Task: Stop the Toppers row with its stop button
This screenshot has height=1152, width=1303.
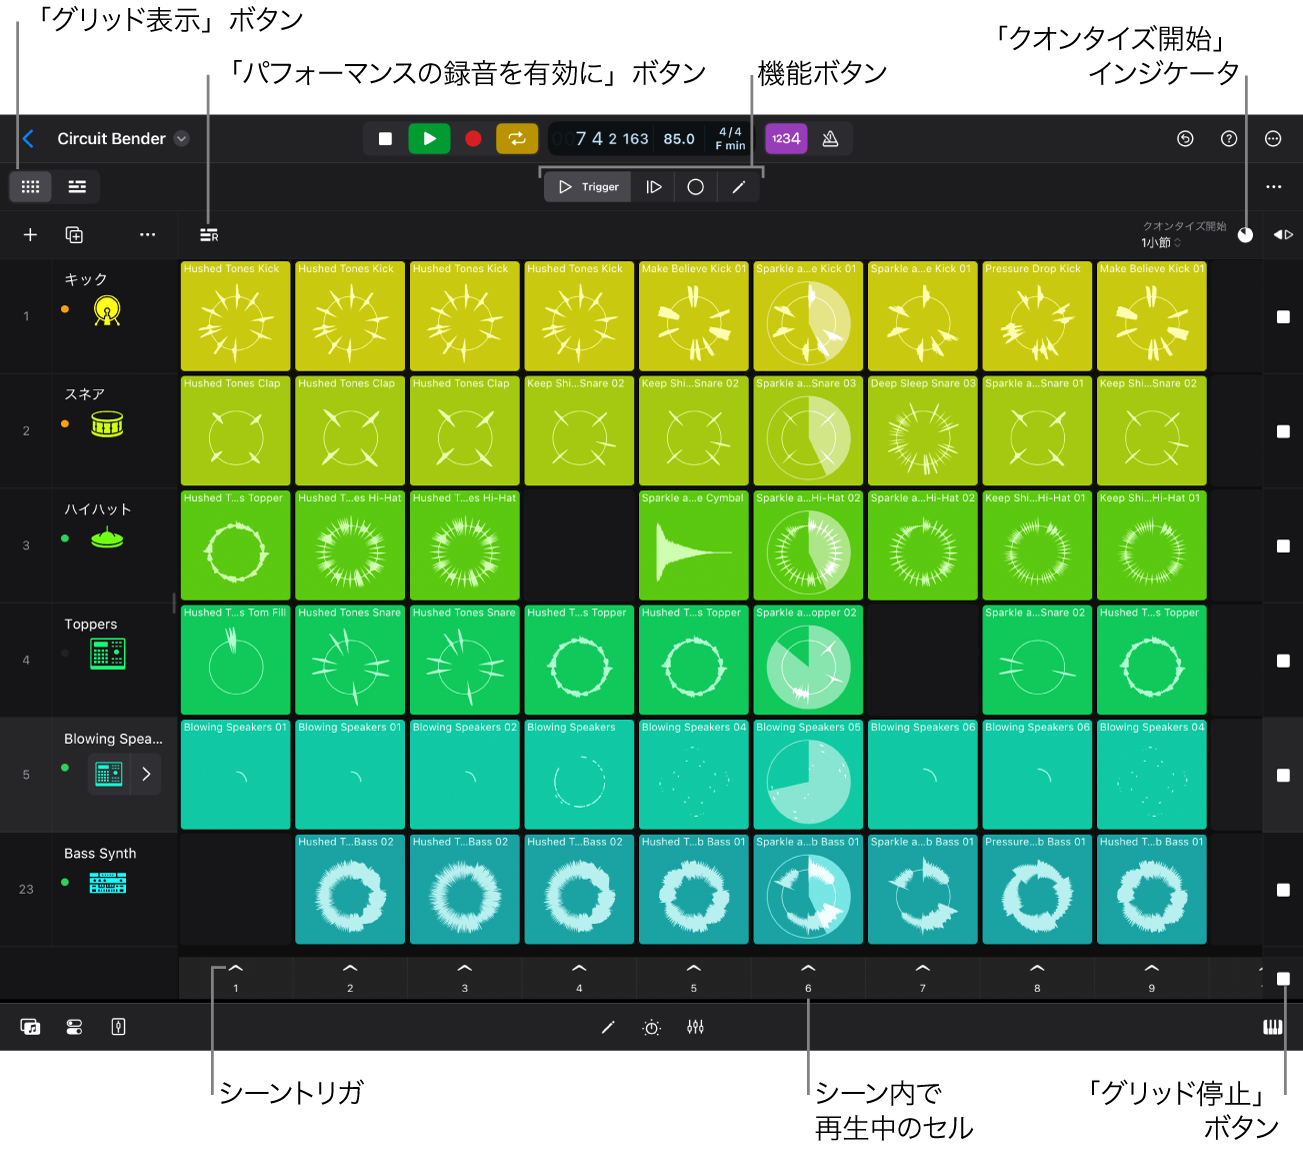Action: pos(1283,661)
